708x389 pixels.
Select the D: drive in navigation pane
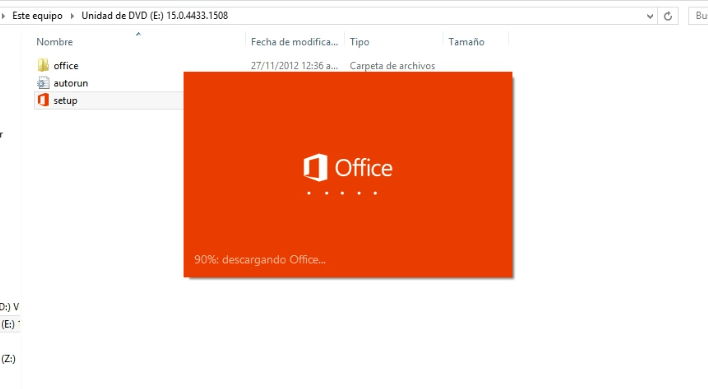(9, 307)
